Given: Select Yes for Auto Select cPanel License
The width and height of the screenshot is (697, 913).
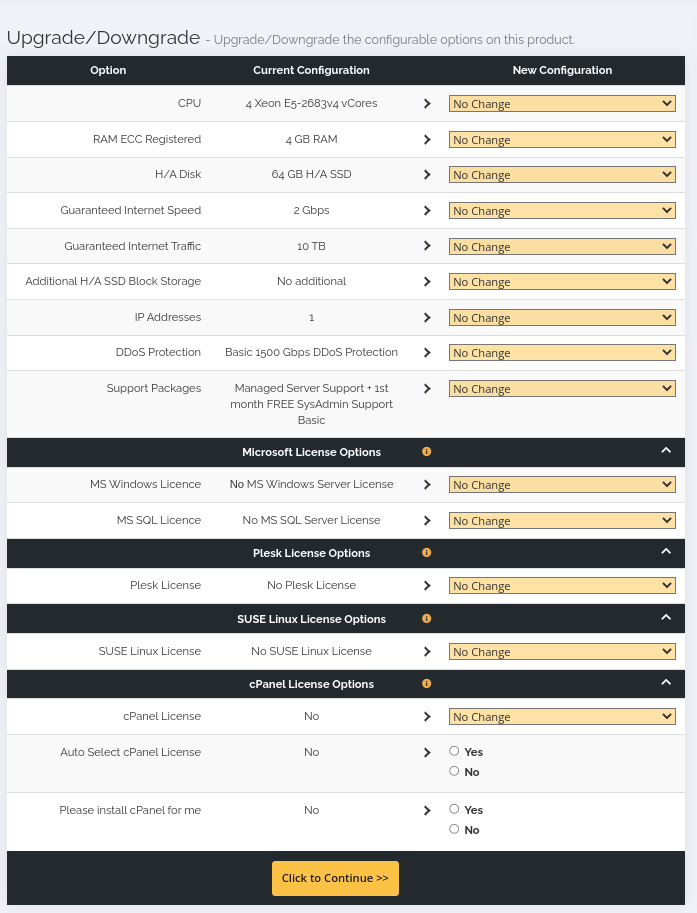Looking at the screenshot, I should tap(454, 751).
